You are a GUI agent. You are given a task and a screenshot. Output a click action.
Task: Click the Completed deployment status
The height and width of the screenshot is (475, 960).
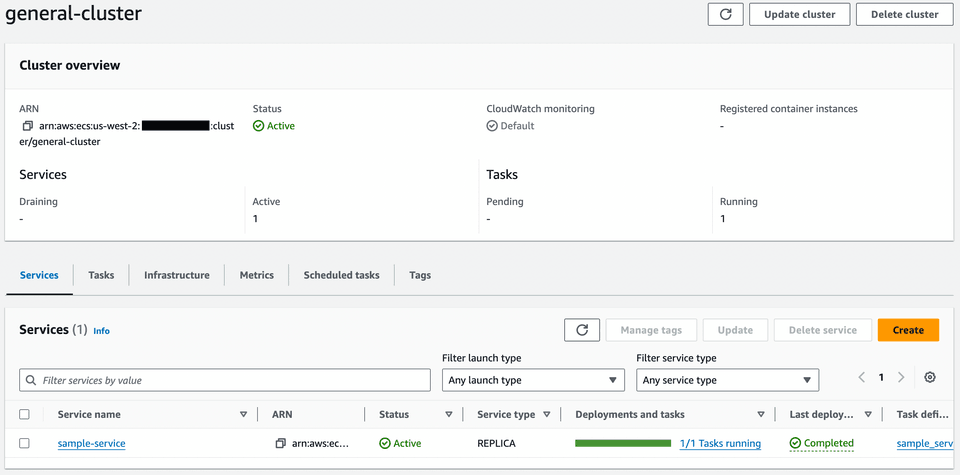[x=822, y=443]
